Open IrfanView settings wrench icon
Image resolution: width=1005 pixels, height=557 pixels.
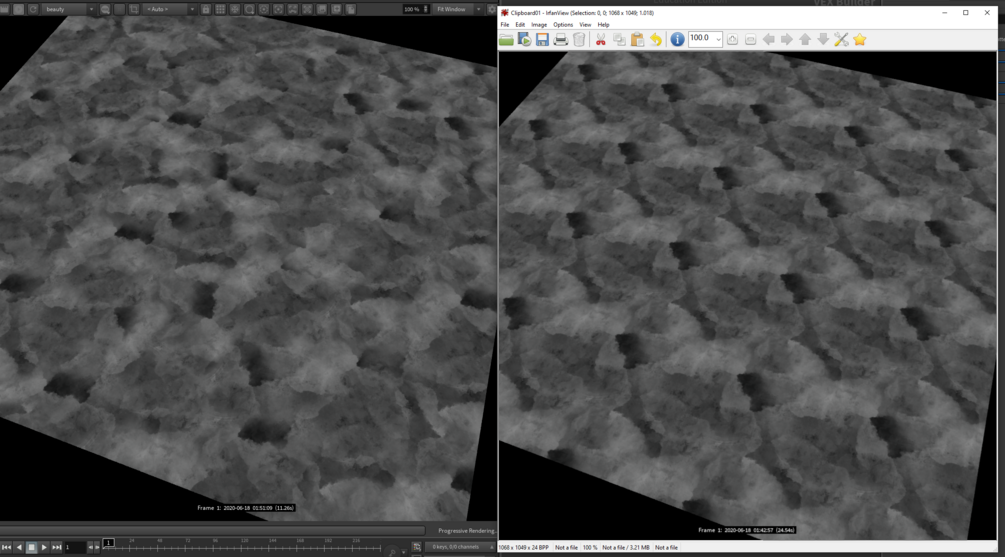pos(842,40)
